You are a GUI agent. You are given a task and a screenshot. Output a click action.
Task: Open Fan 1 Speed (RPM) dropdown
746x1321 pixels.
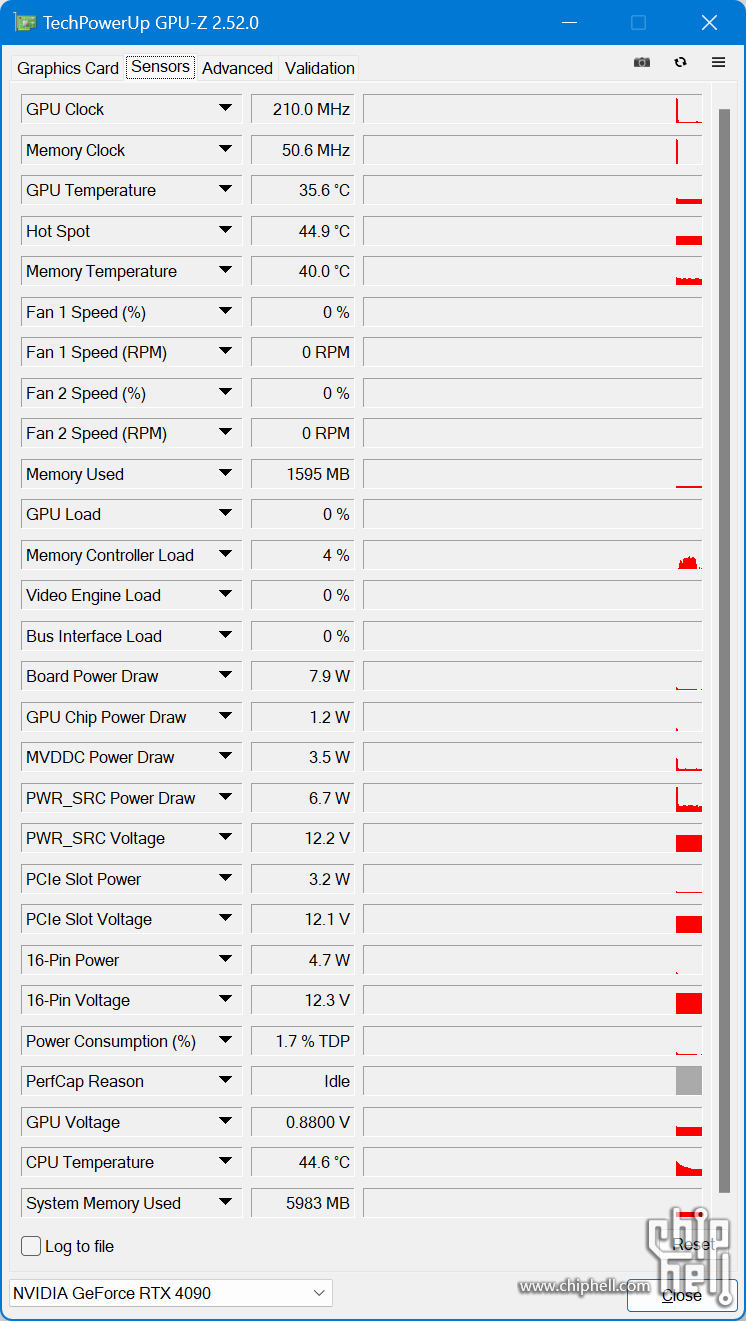225,352
